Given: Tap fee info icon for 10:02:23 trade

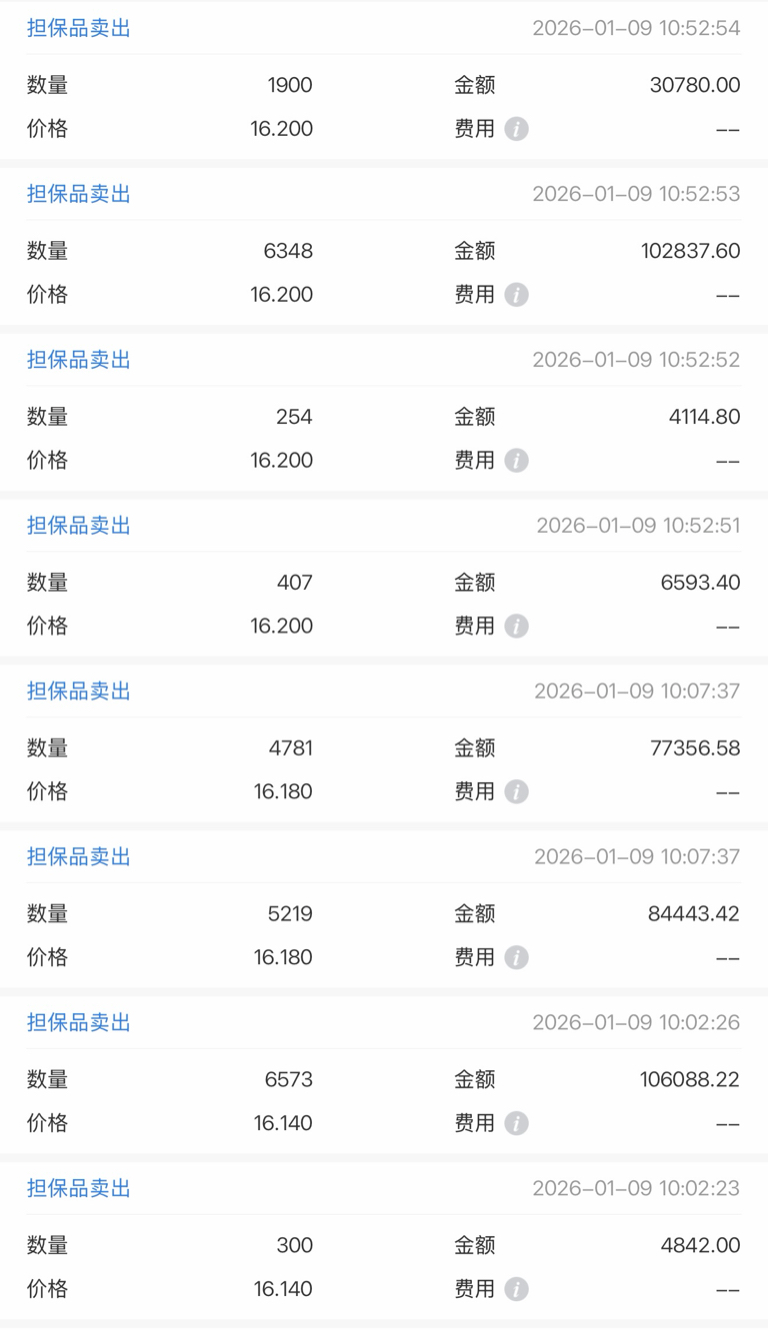Looking at the screenshot, I should (x=516, y=1289).
